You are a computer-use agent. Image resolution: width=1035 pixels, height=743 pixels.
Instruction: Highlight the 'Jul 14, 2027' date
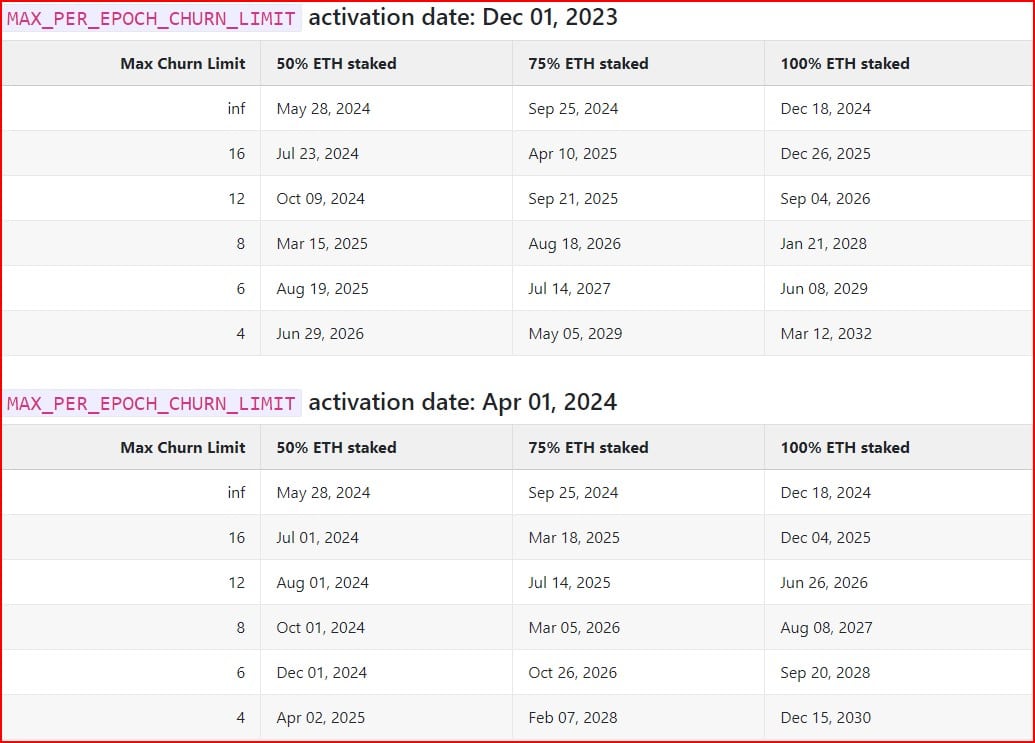[570, 288]
